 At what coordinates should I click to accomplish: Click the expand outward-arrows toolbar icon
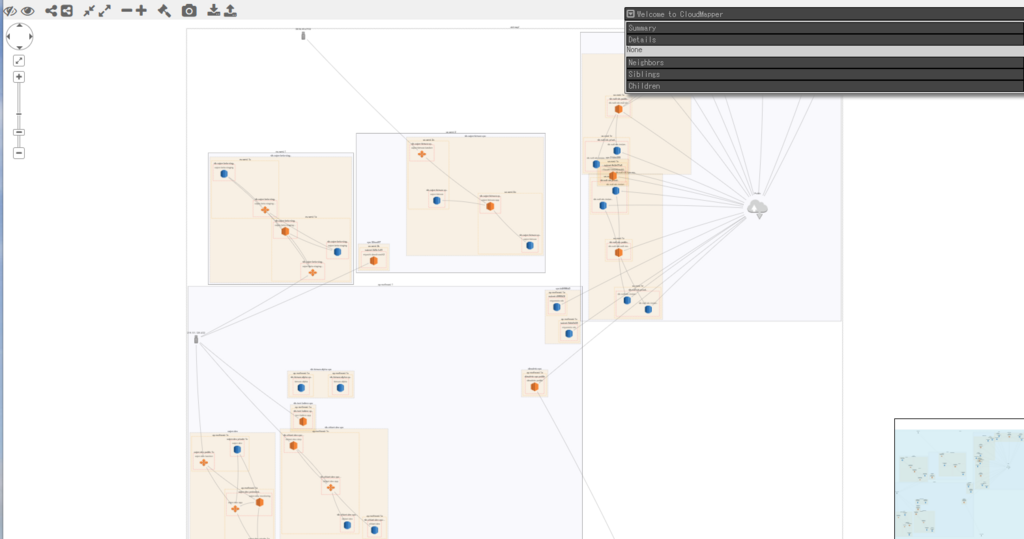coord(104,10)
